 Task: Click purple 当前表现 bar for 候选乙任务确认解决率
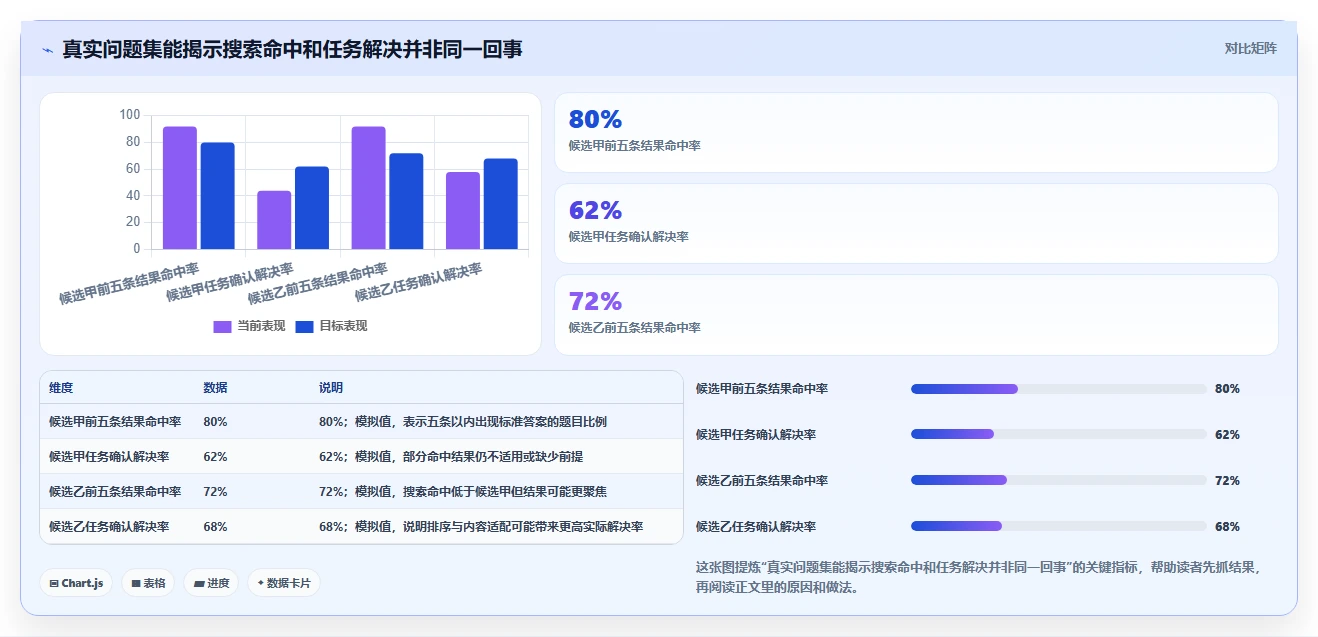tap(463, 211)
